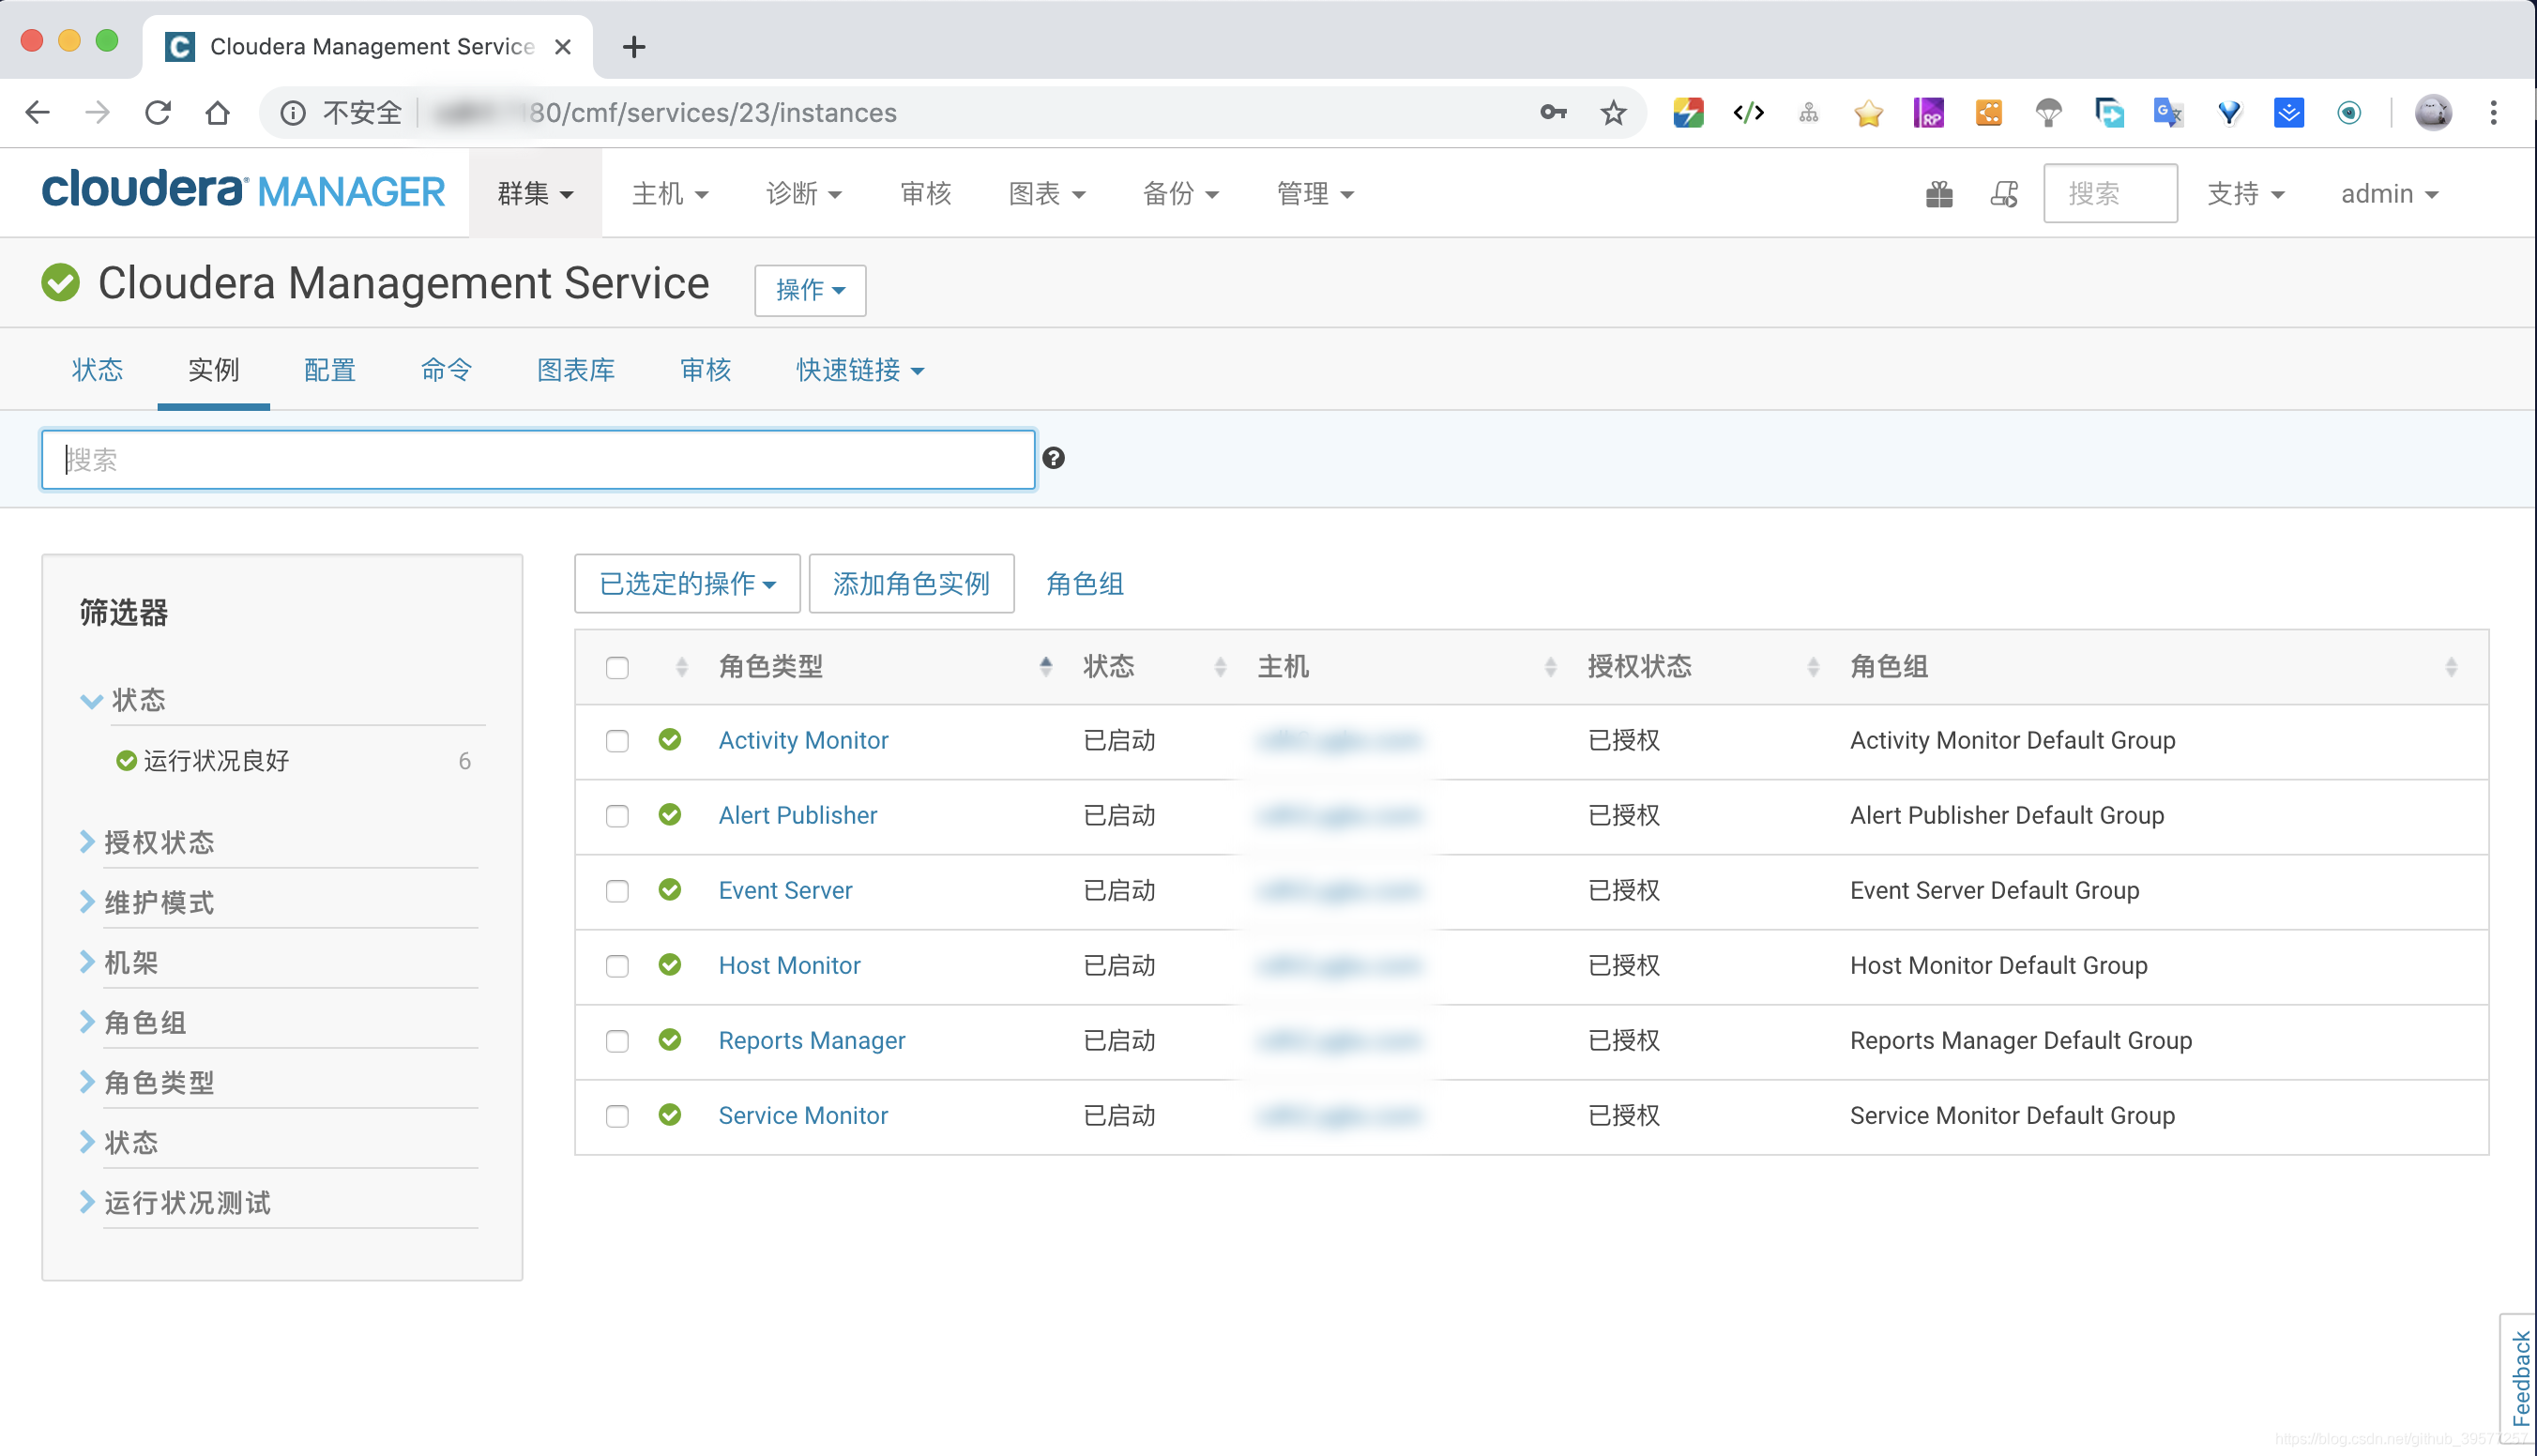Sort by the 授权状态 column arrows
Viewport: 2537px width, 1456px height.
point(1813,667)
